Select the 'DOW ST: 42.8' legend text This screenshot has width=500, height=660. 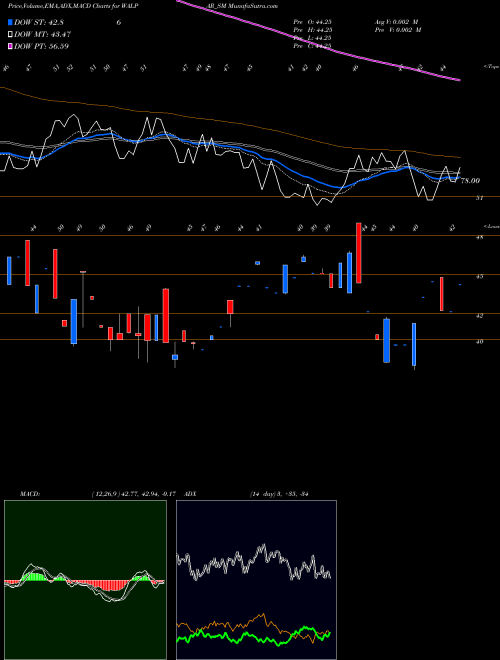pyautogui.click(x=39, y=22)
